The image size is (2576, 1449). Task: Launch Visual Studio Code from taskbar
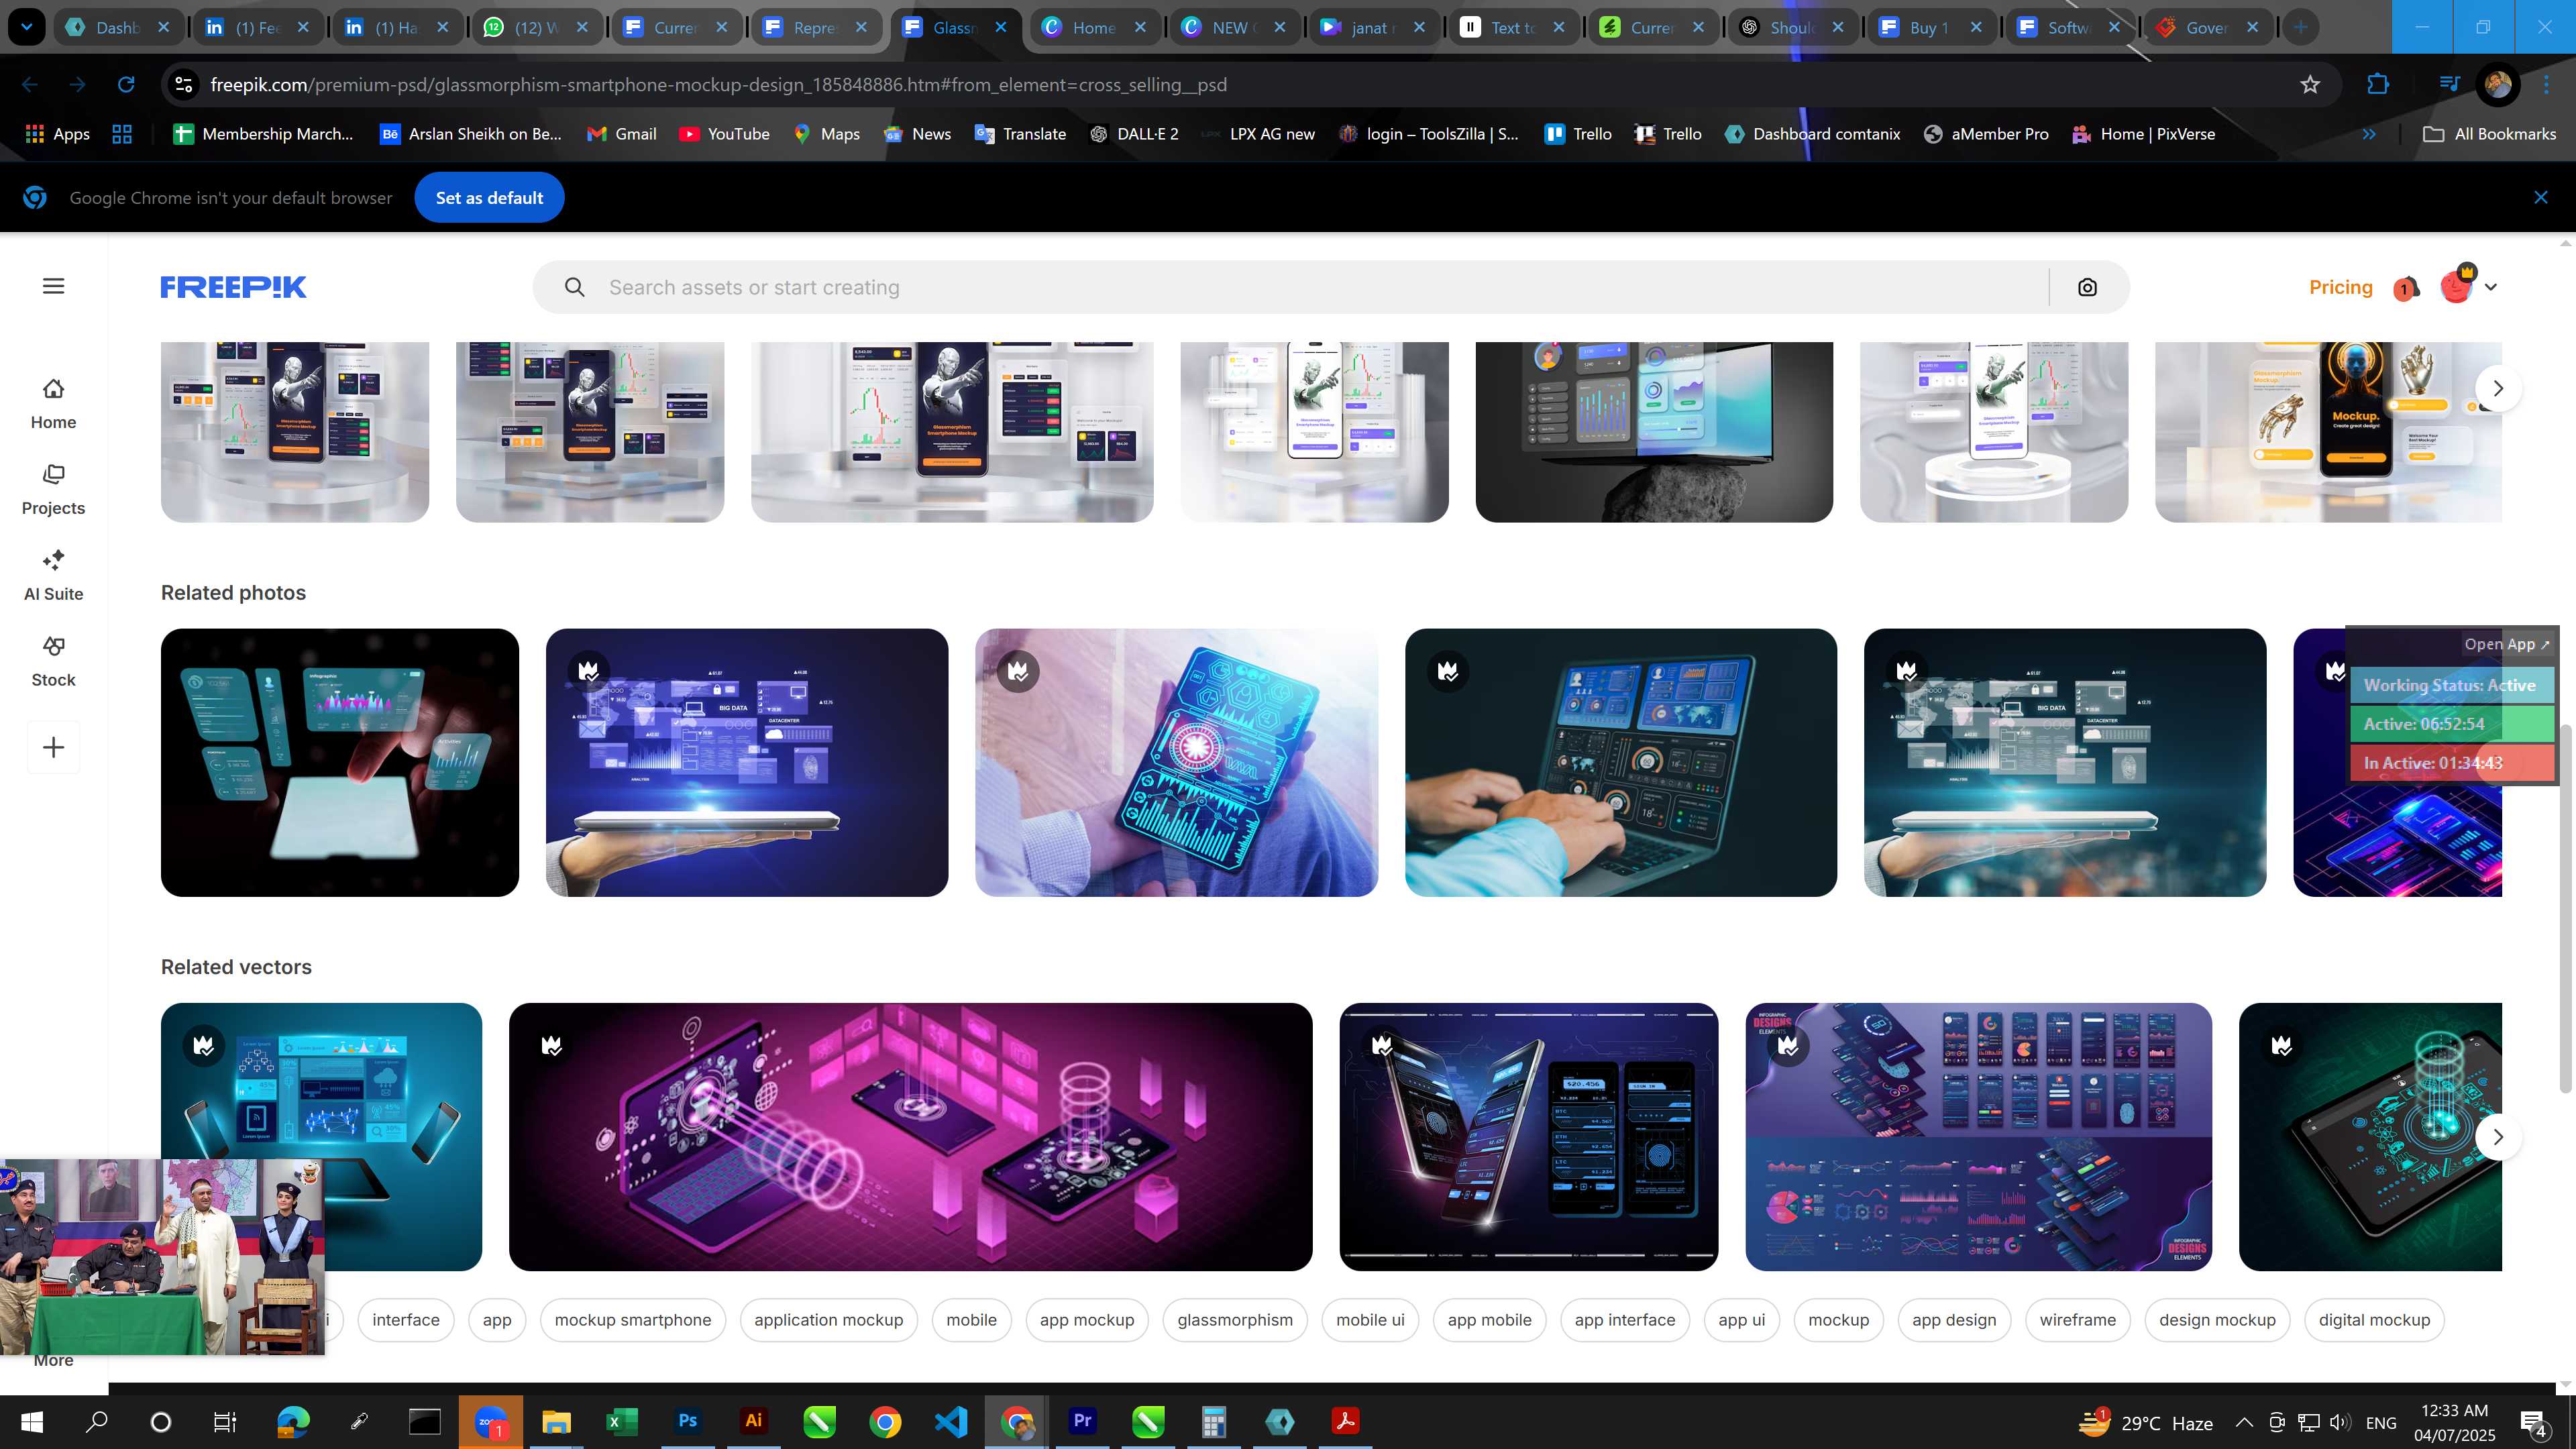click(950, 1421)
